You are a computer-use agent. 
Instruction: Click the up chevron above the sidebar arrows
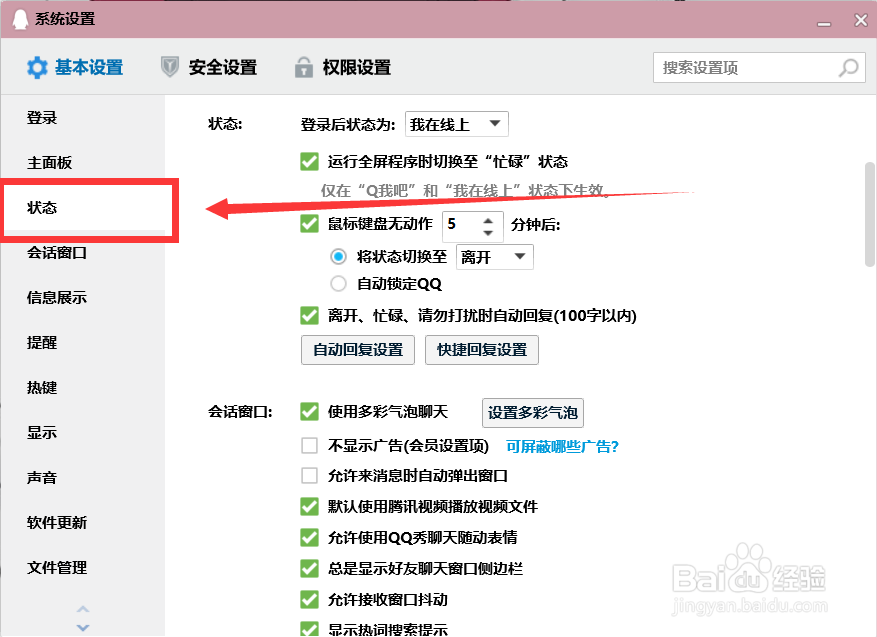pyautogui.click(x=83, y=609)
